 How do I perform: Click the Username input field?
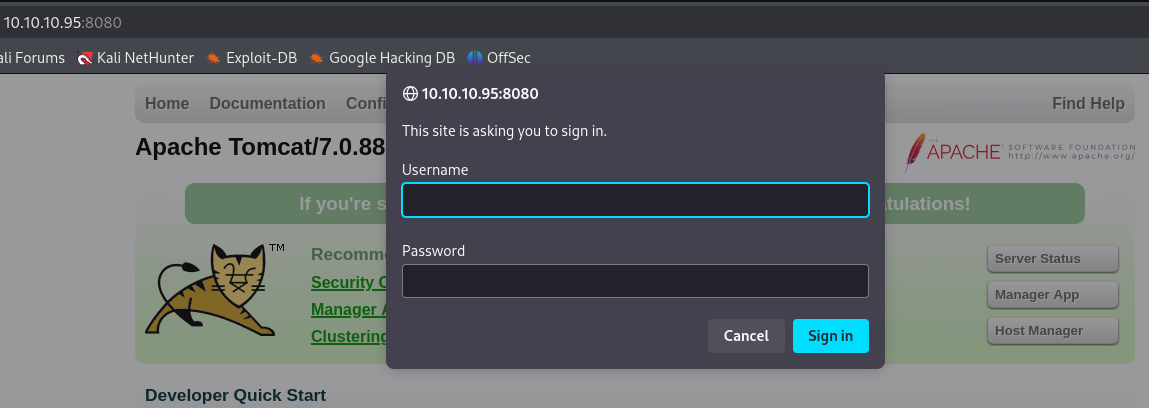click(x=635, y=200)
